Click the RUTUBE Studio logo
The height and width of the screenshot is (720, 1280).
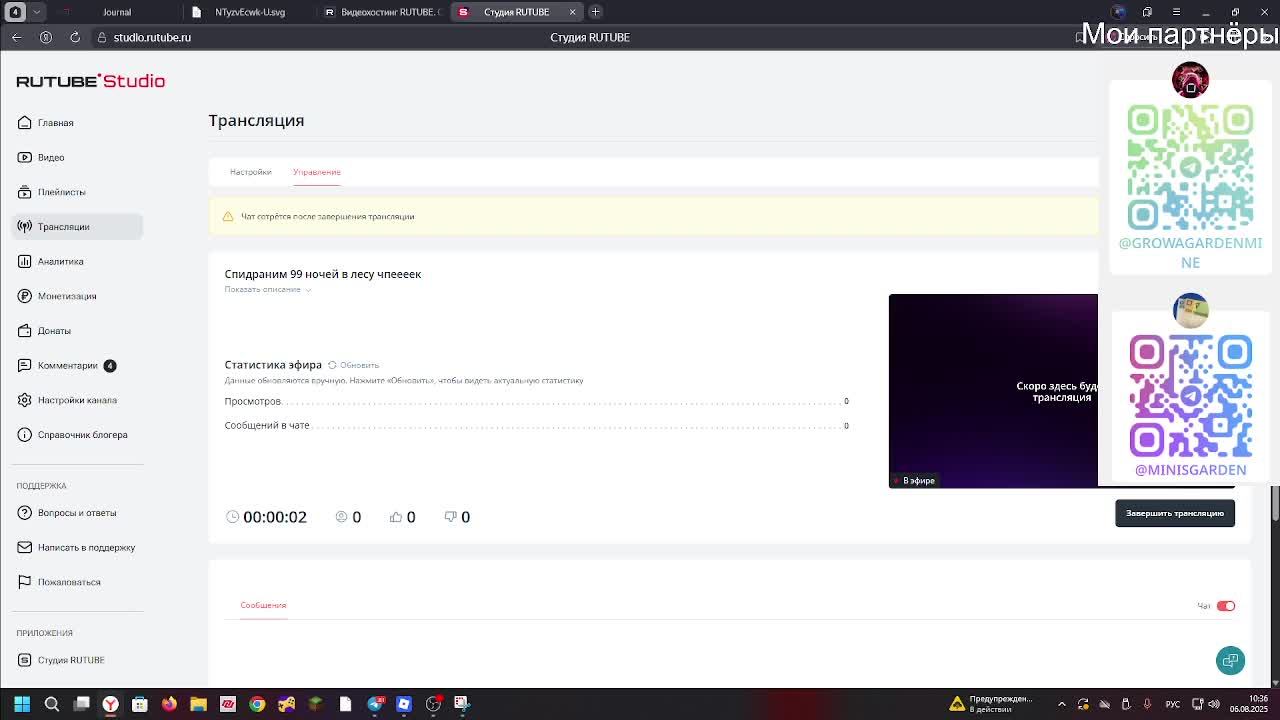pos(91,81)
